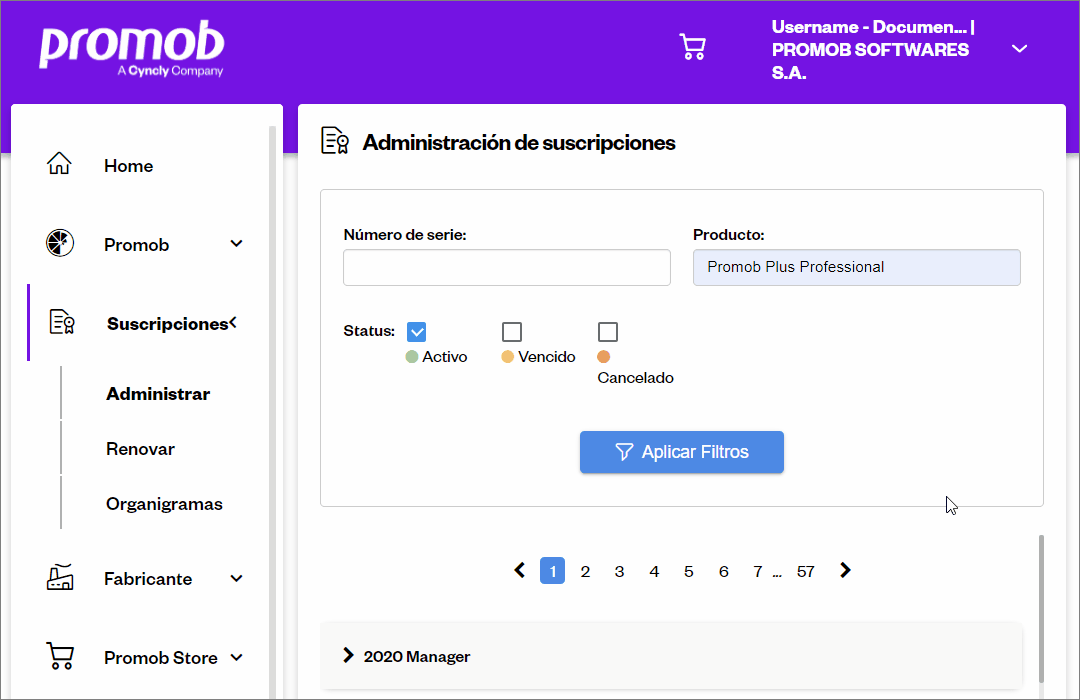Expand the Promob sidebar menu chevron
This screenshot has width=1080, height=700.
pyautogui.click(x=236, y=244)
